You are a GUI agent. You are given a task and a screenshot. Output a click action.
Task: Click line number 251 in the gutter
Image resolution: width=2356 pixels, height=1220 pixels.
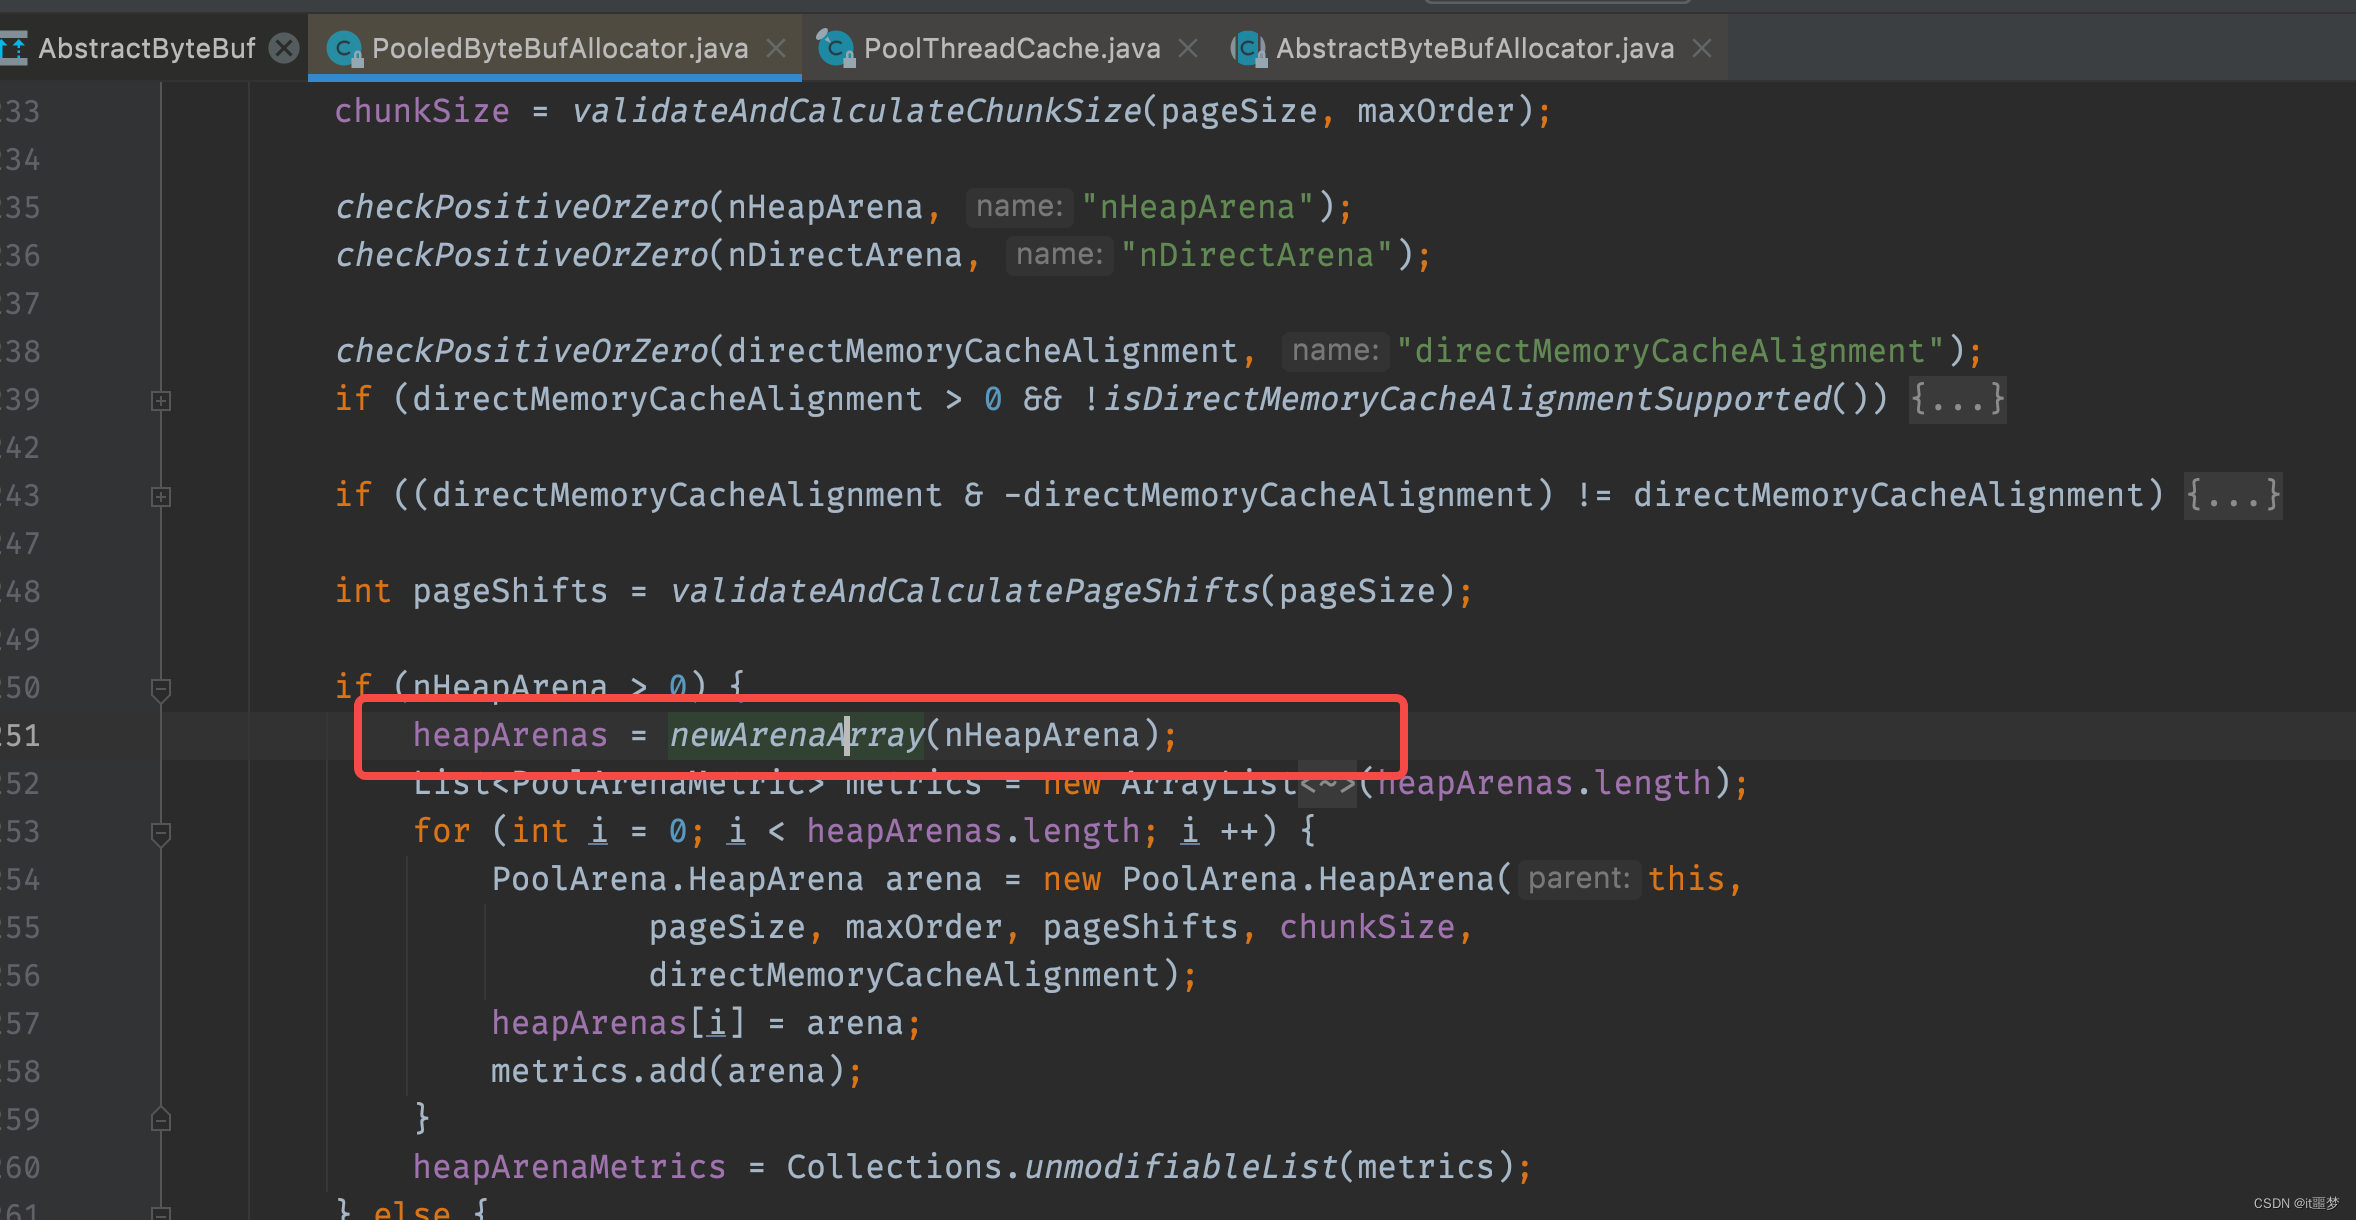(x=20, y=735)
